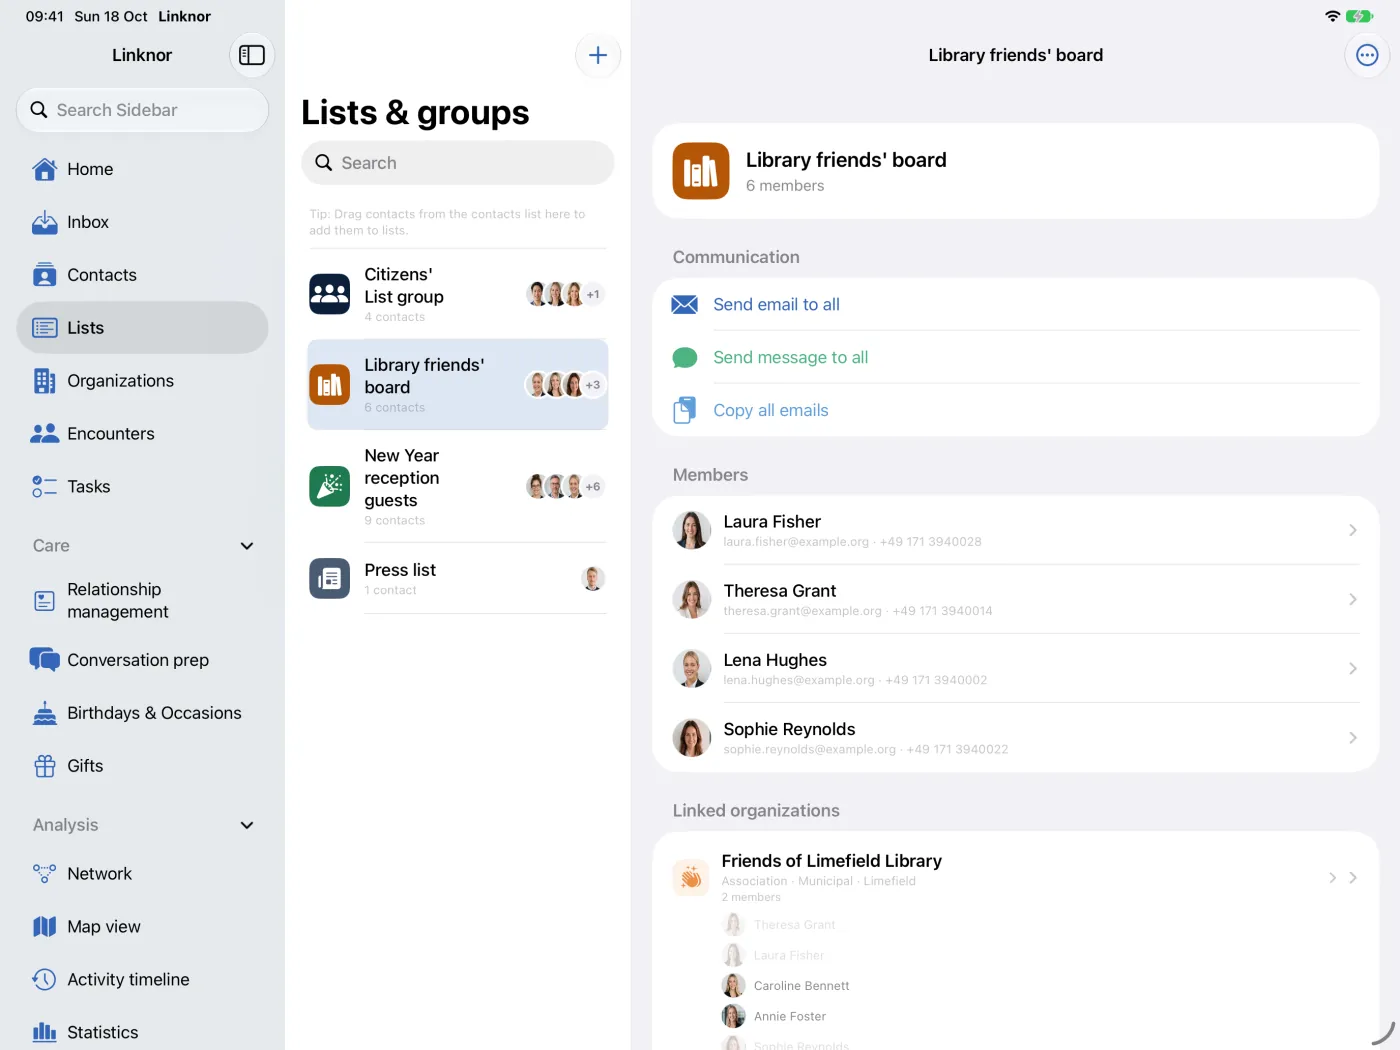The width and height of the screenshot is (1400, 1050).
Task: Go to Inbox in the sidebar
Action: 142,222
